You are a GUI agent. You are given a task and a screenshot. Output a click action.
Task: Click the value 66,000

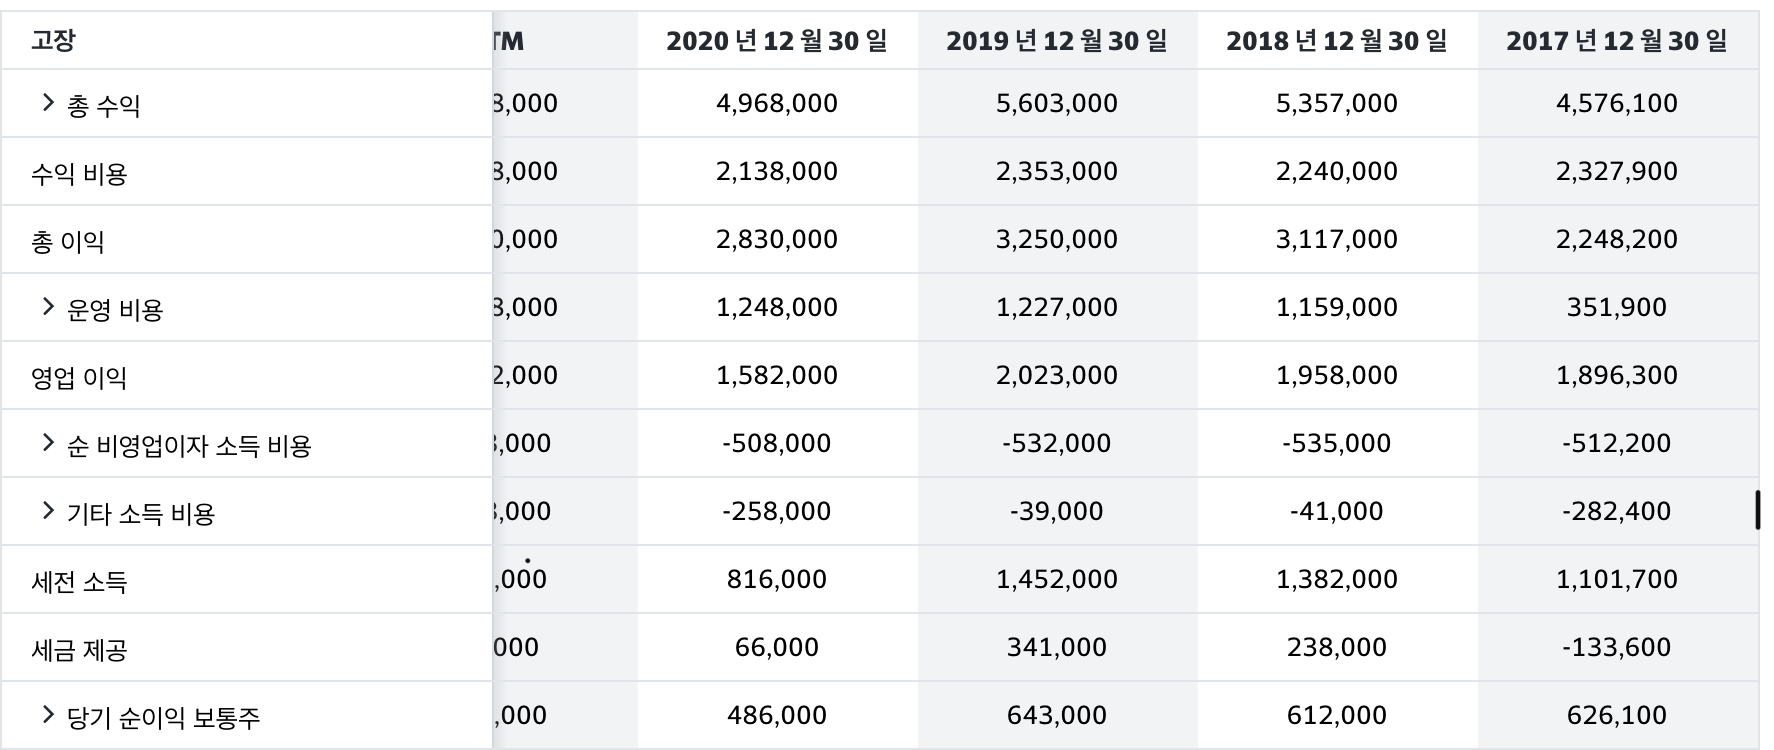[x=777, y=647]
